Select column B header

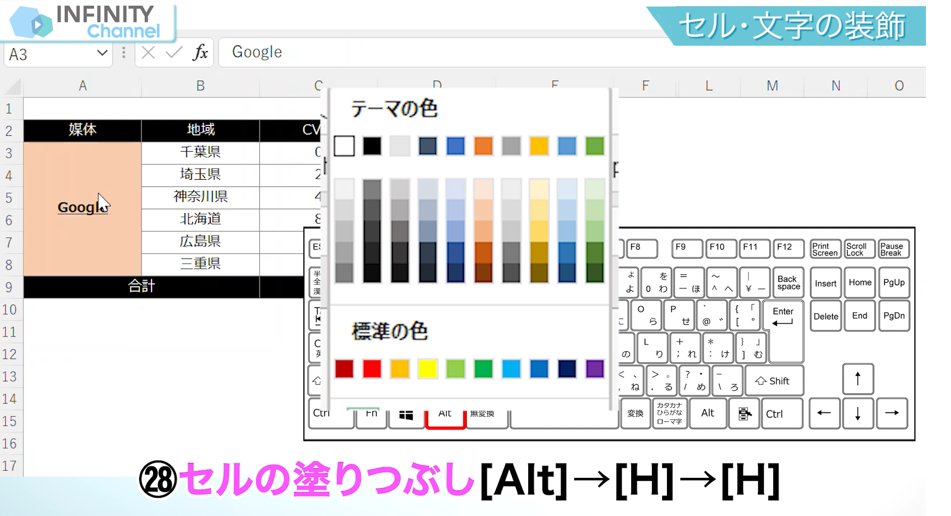point(200,86)
